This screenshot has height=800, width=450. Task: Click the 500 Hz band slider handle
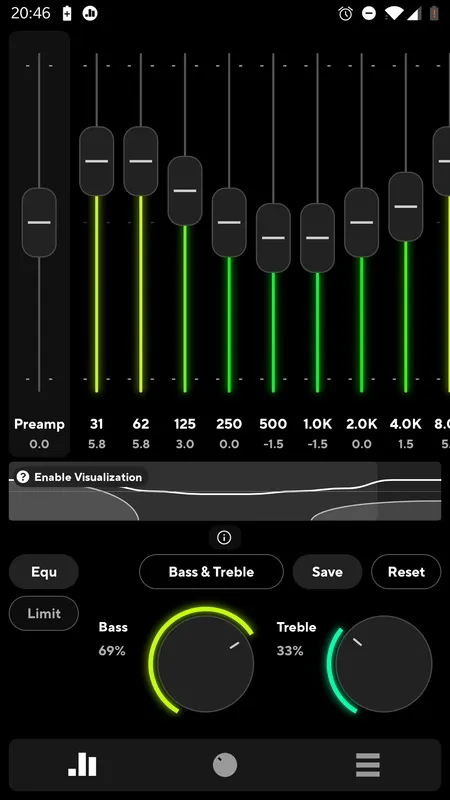coord(273,238)
